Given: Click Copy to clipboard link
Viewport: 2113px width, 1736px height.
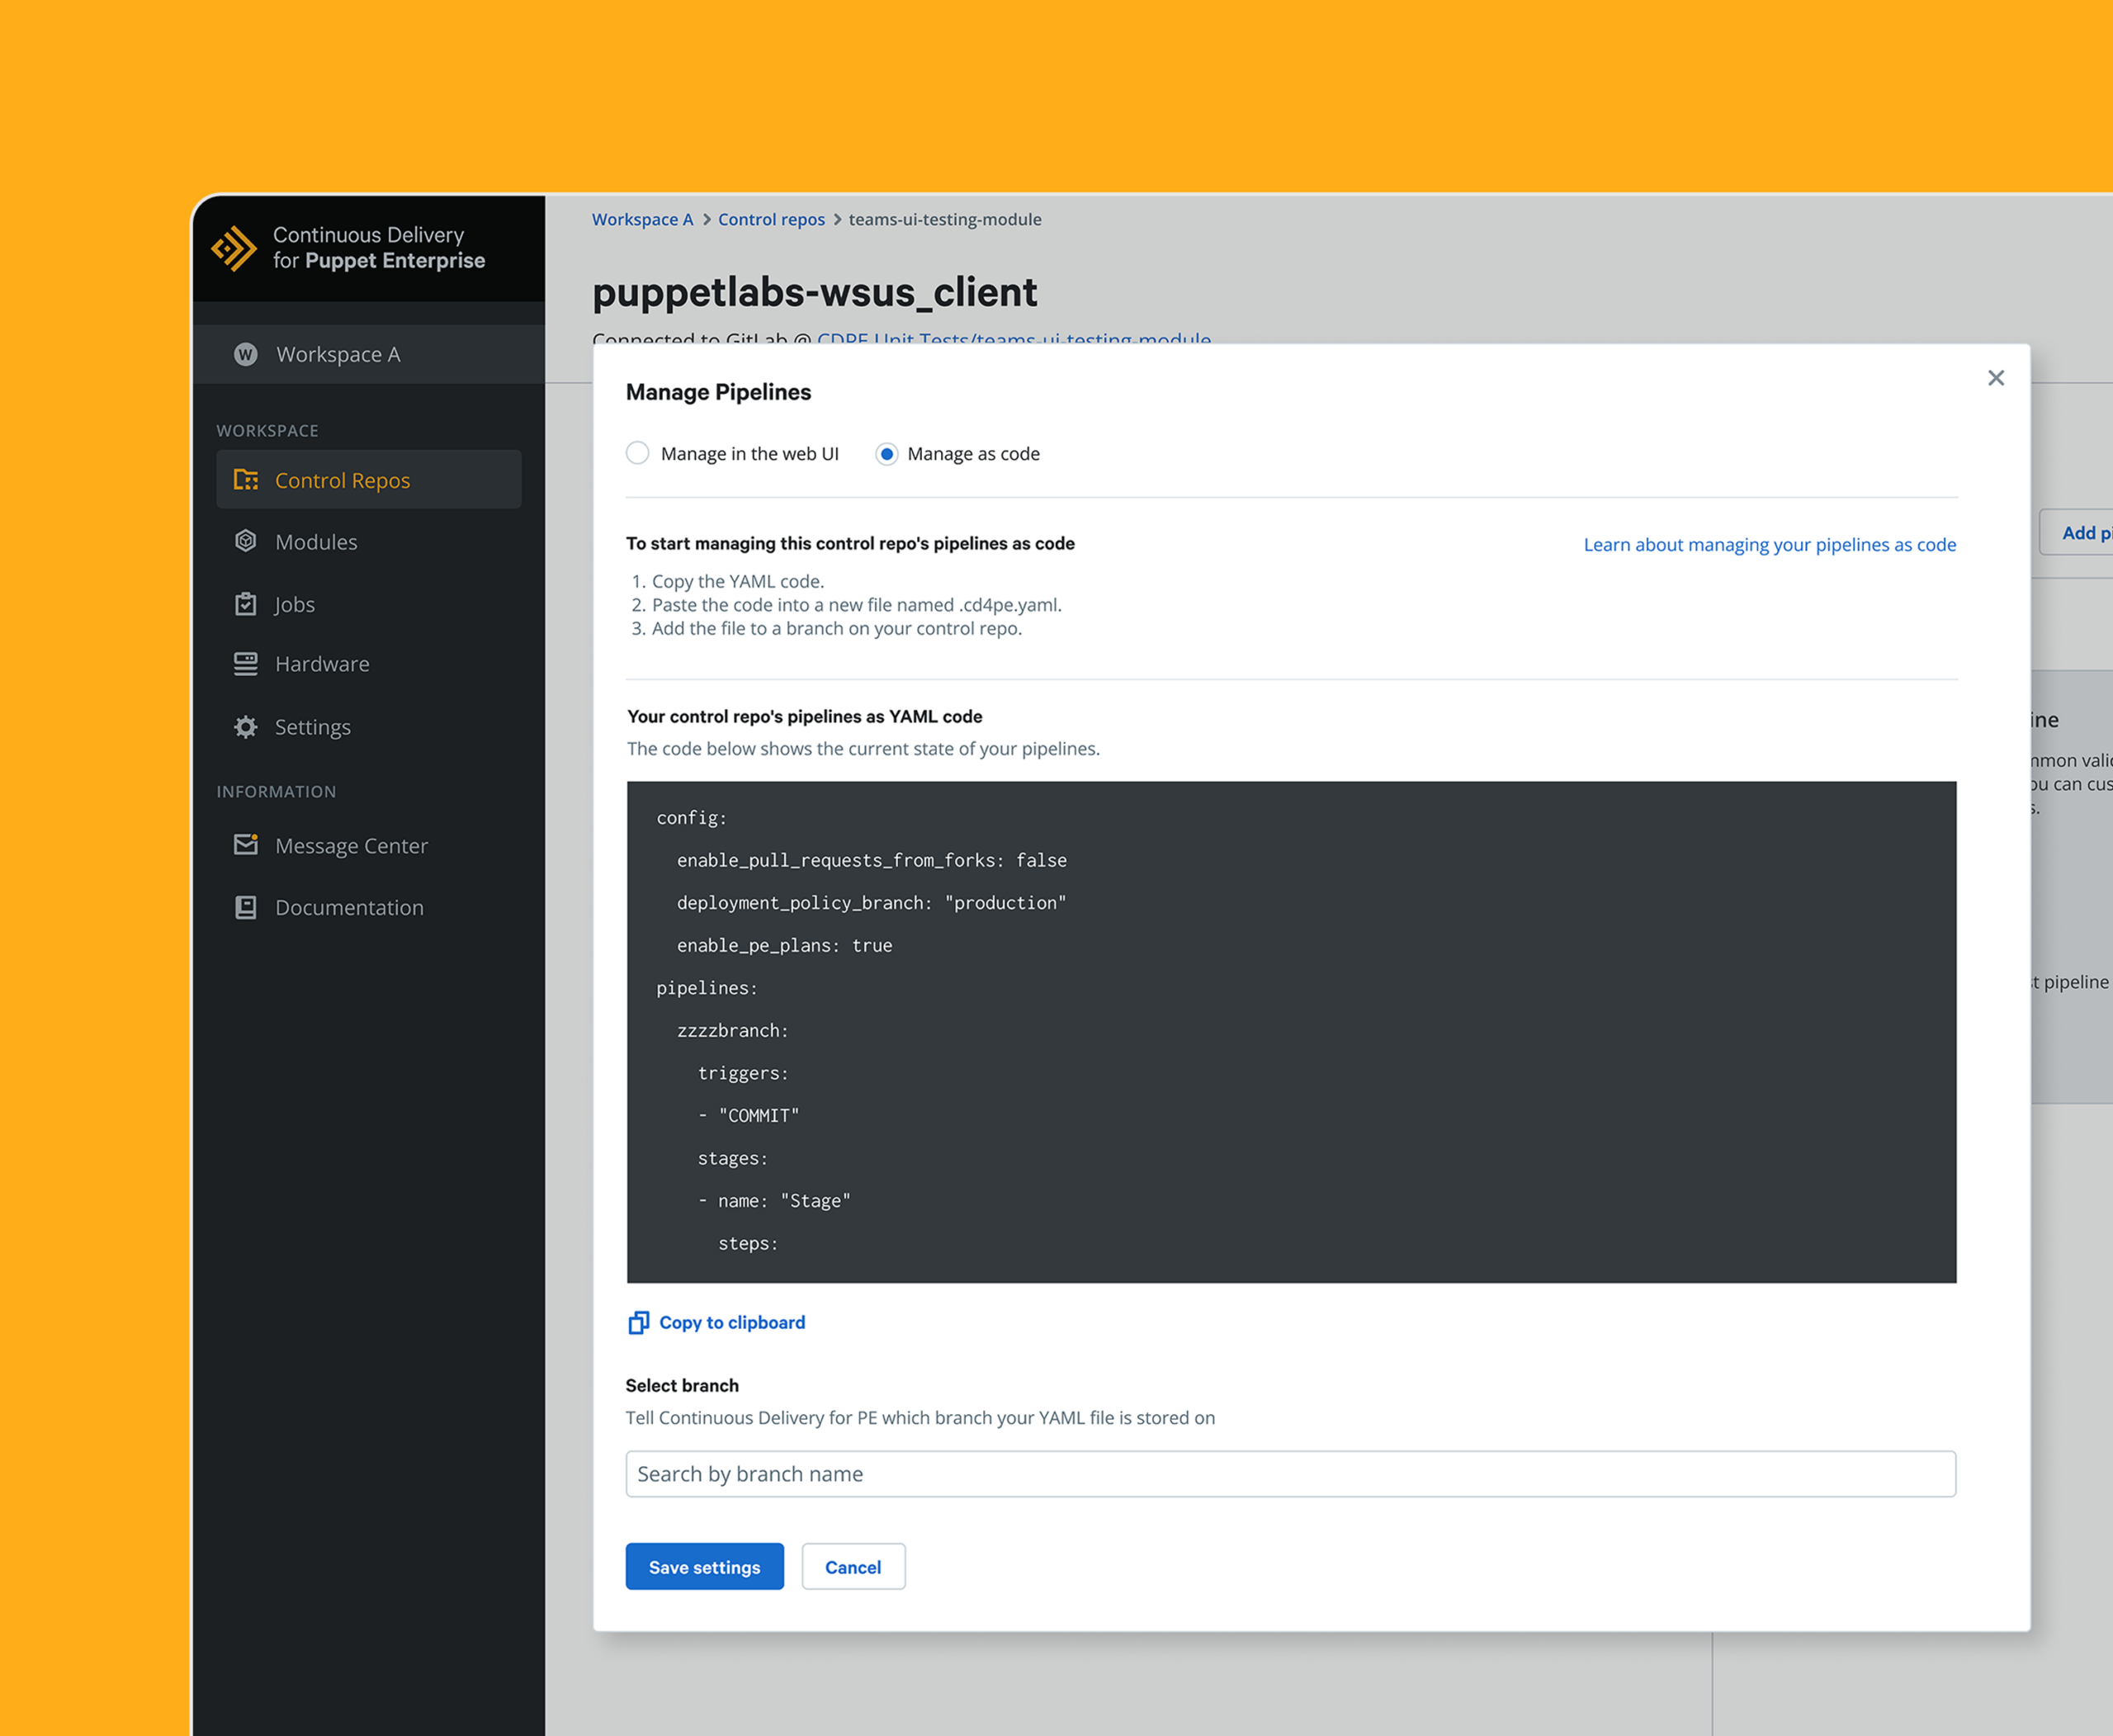Looking at the screenshot, I should click(x=732, y=1322).
